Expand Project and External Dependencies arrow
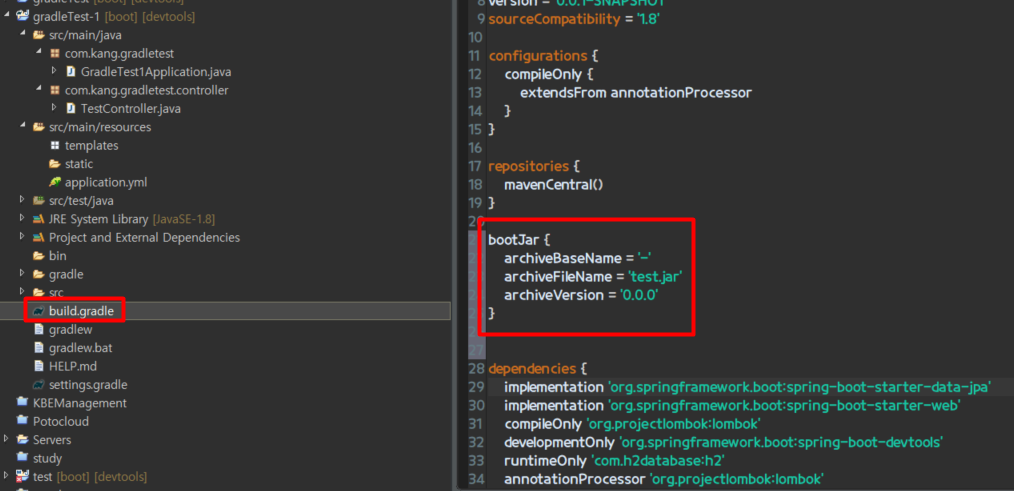The image size is (1014, 491). pyautogui.click(x=23, y=237)
